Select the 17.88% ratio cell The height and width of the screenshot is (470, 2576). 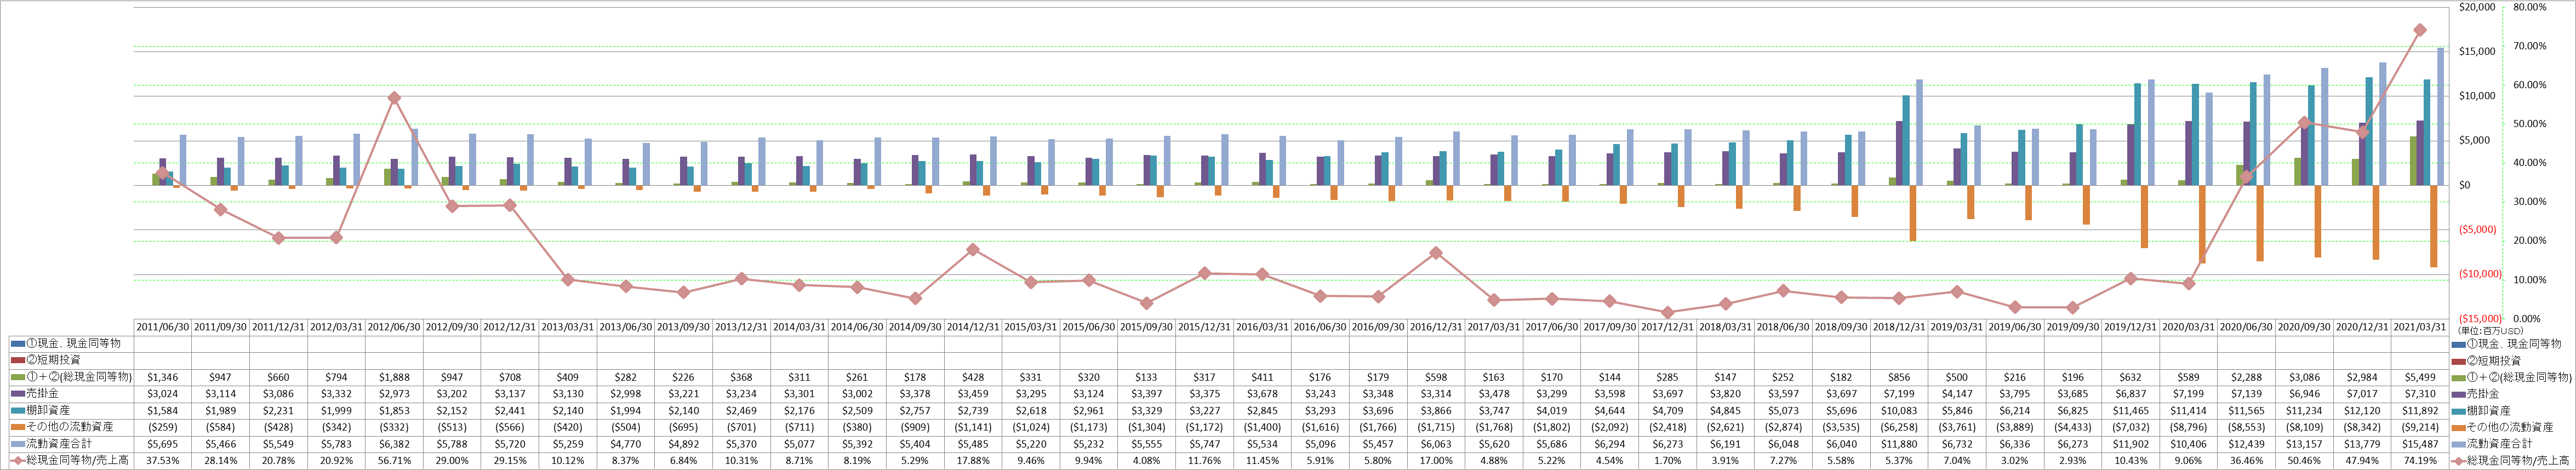point(974,461)
